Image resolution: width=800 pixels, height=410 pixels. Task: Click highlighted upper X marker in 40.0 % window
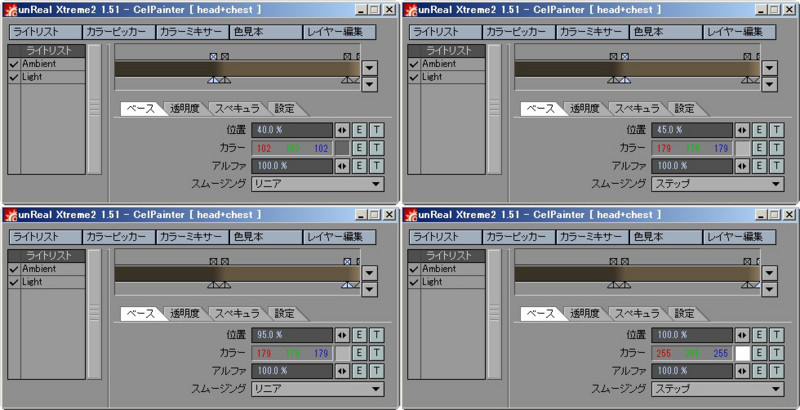tap(214, 57)
